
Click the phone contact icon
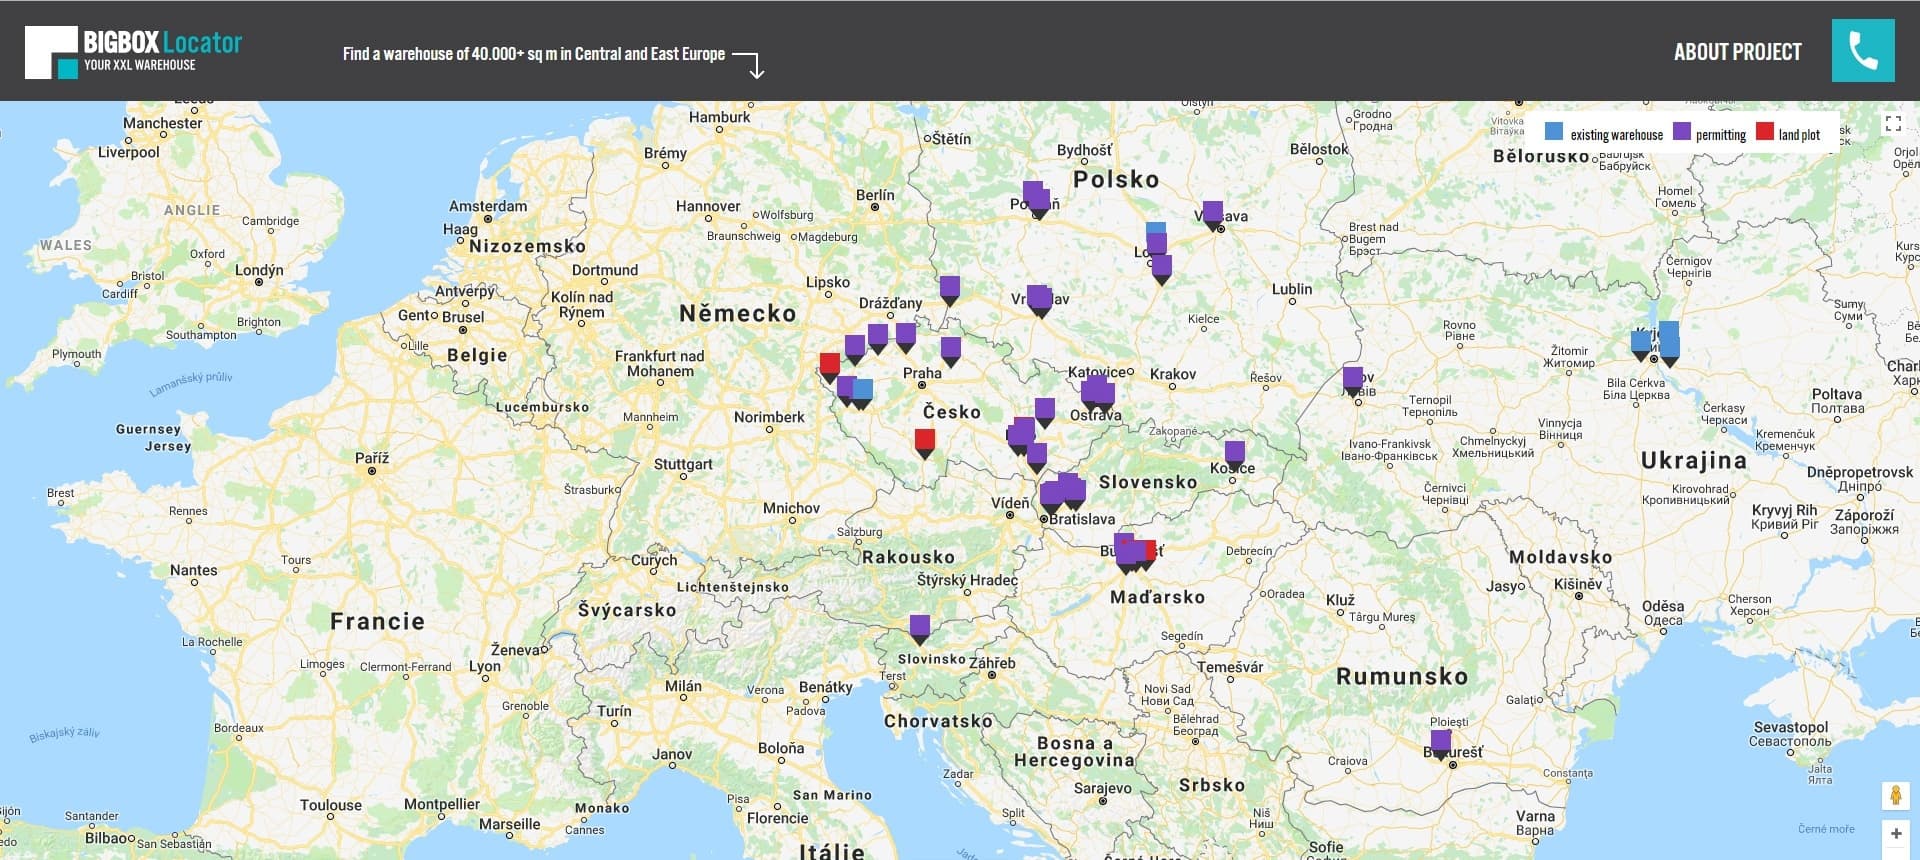(1862, 50)
